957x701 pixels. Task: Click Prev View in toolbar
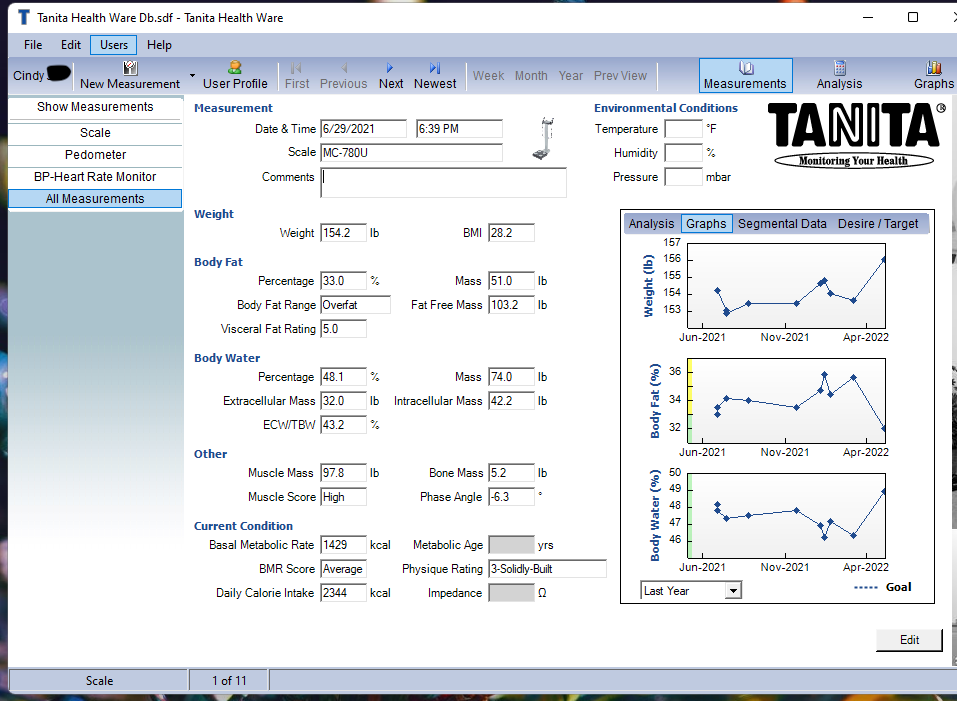tap(620, 76)
